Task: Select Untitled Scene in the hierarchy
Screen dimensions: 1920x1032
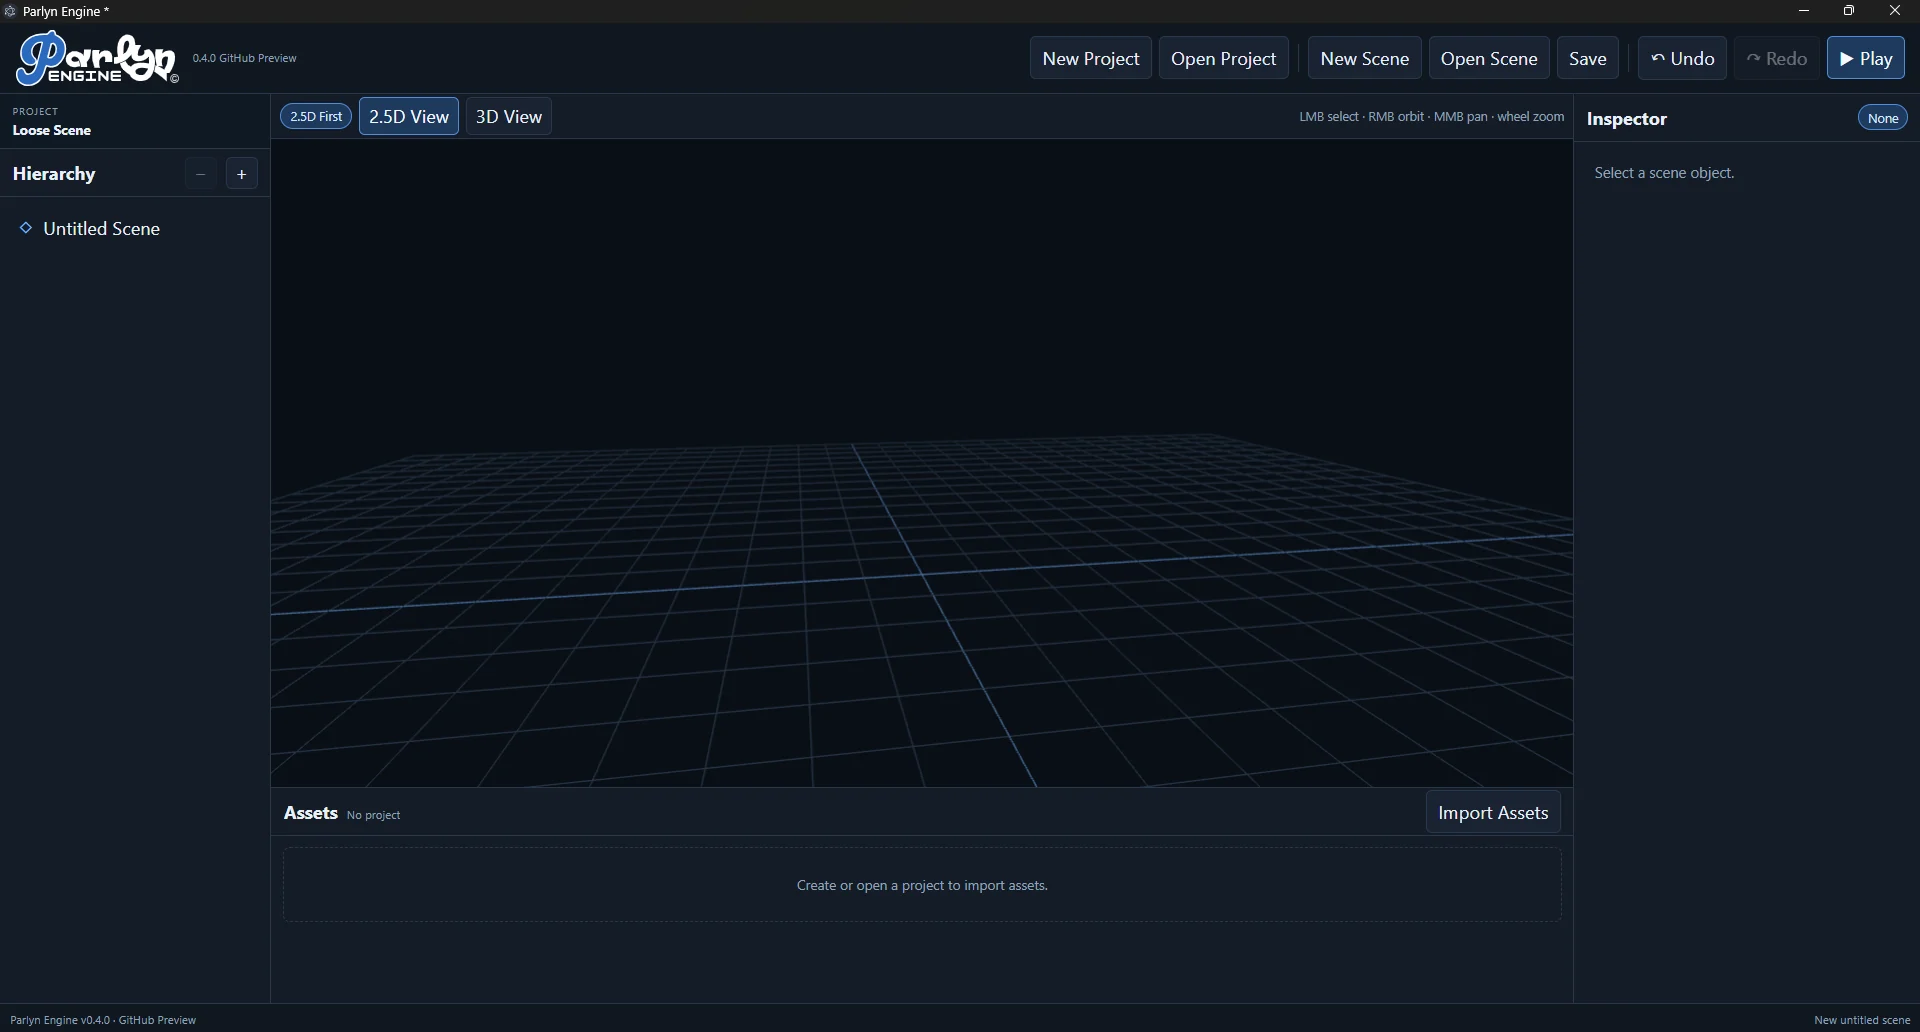Action: pos(101,229)
